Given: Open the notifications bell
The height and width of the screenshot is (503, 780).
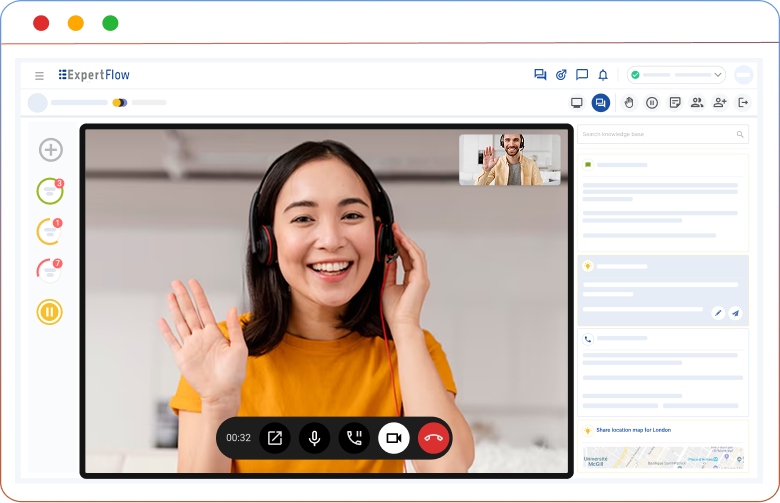Looking at the screenshot, I should [x=603, y=75].
